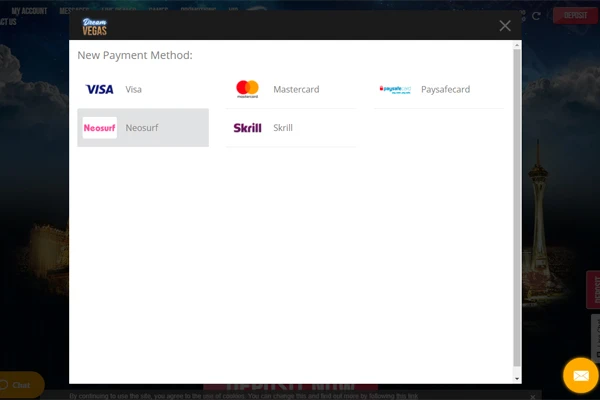This screenshot has width=600, height=400.
Task: Click the red side Deposit tab
Action: pyautogui.click(x=594, y=290)
